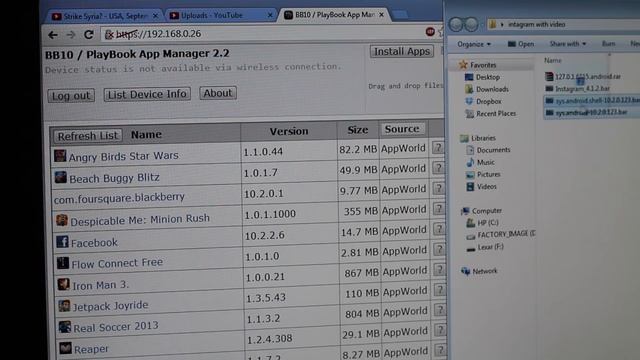Click the Beach Buggy Blitz app icon

pyautogui.click(x=61, y=177)
